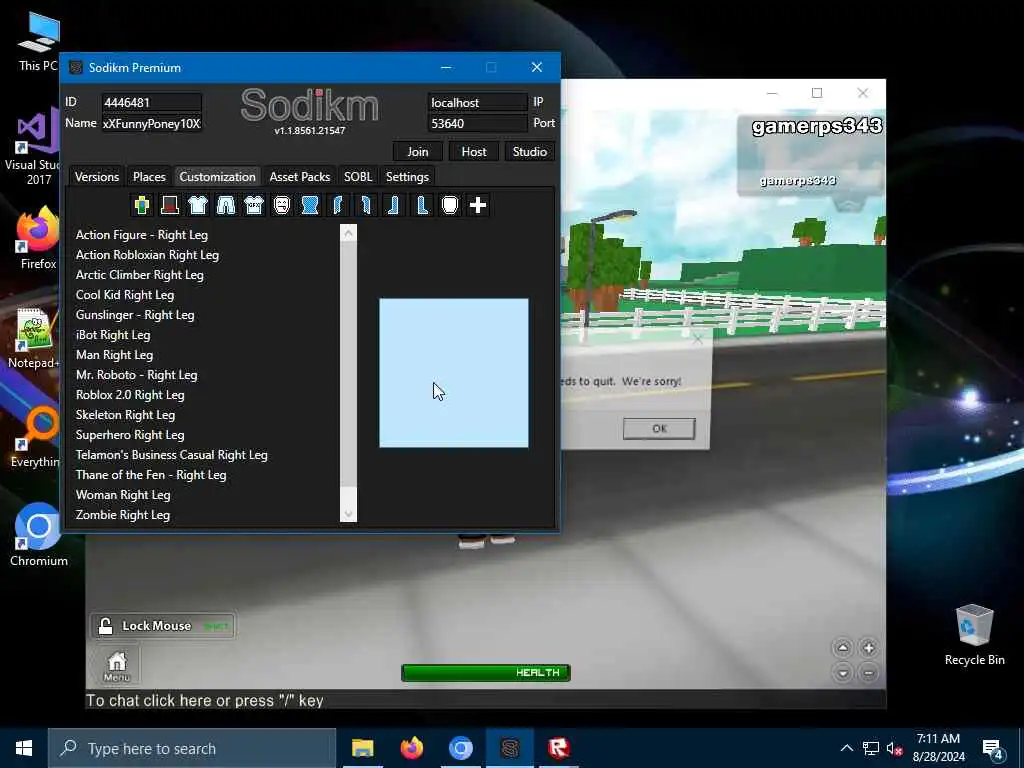
Task: Click the localhost IP field
Action: pyautogui.click(x=477, y=103)
